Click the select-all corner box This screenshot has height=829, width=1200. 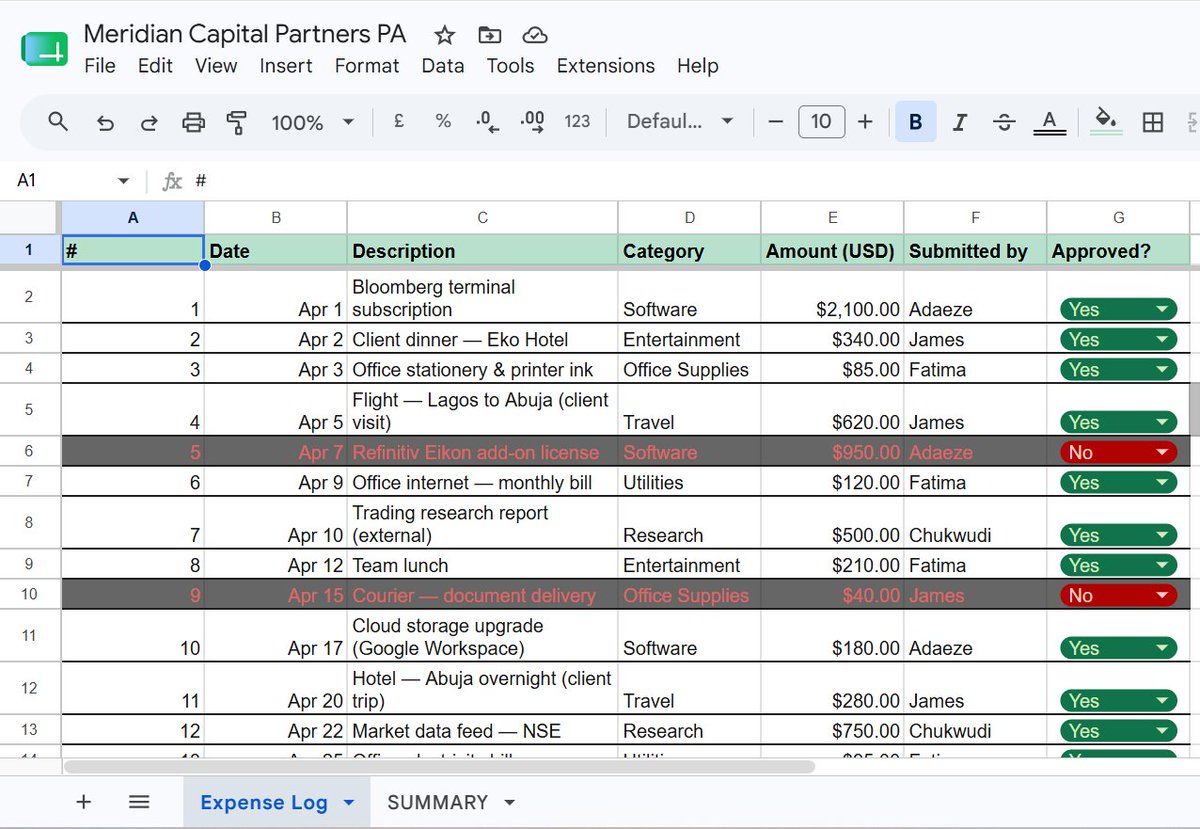pyautogui.click(x=30, y=217)
